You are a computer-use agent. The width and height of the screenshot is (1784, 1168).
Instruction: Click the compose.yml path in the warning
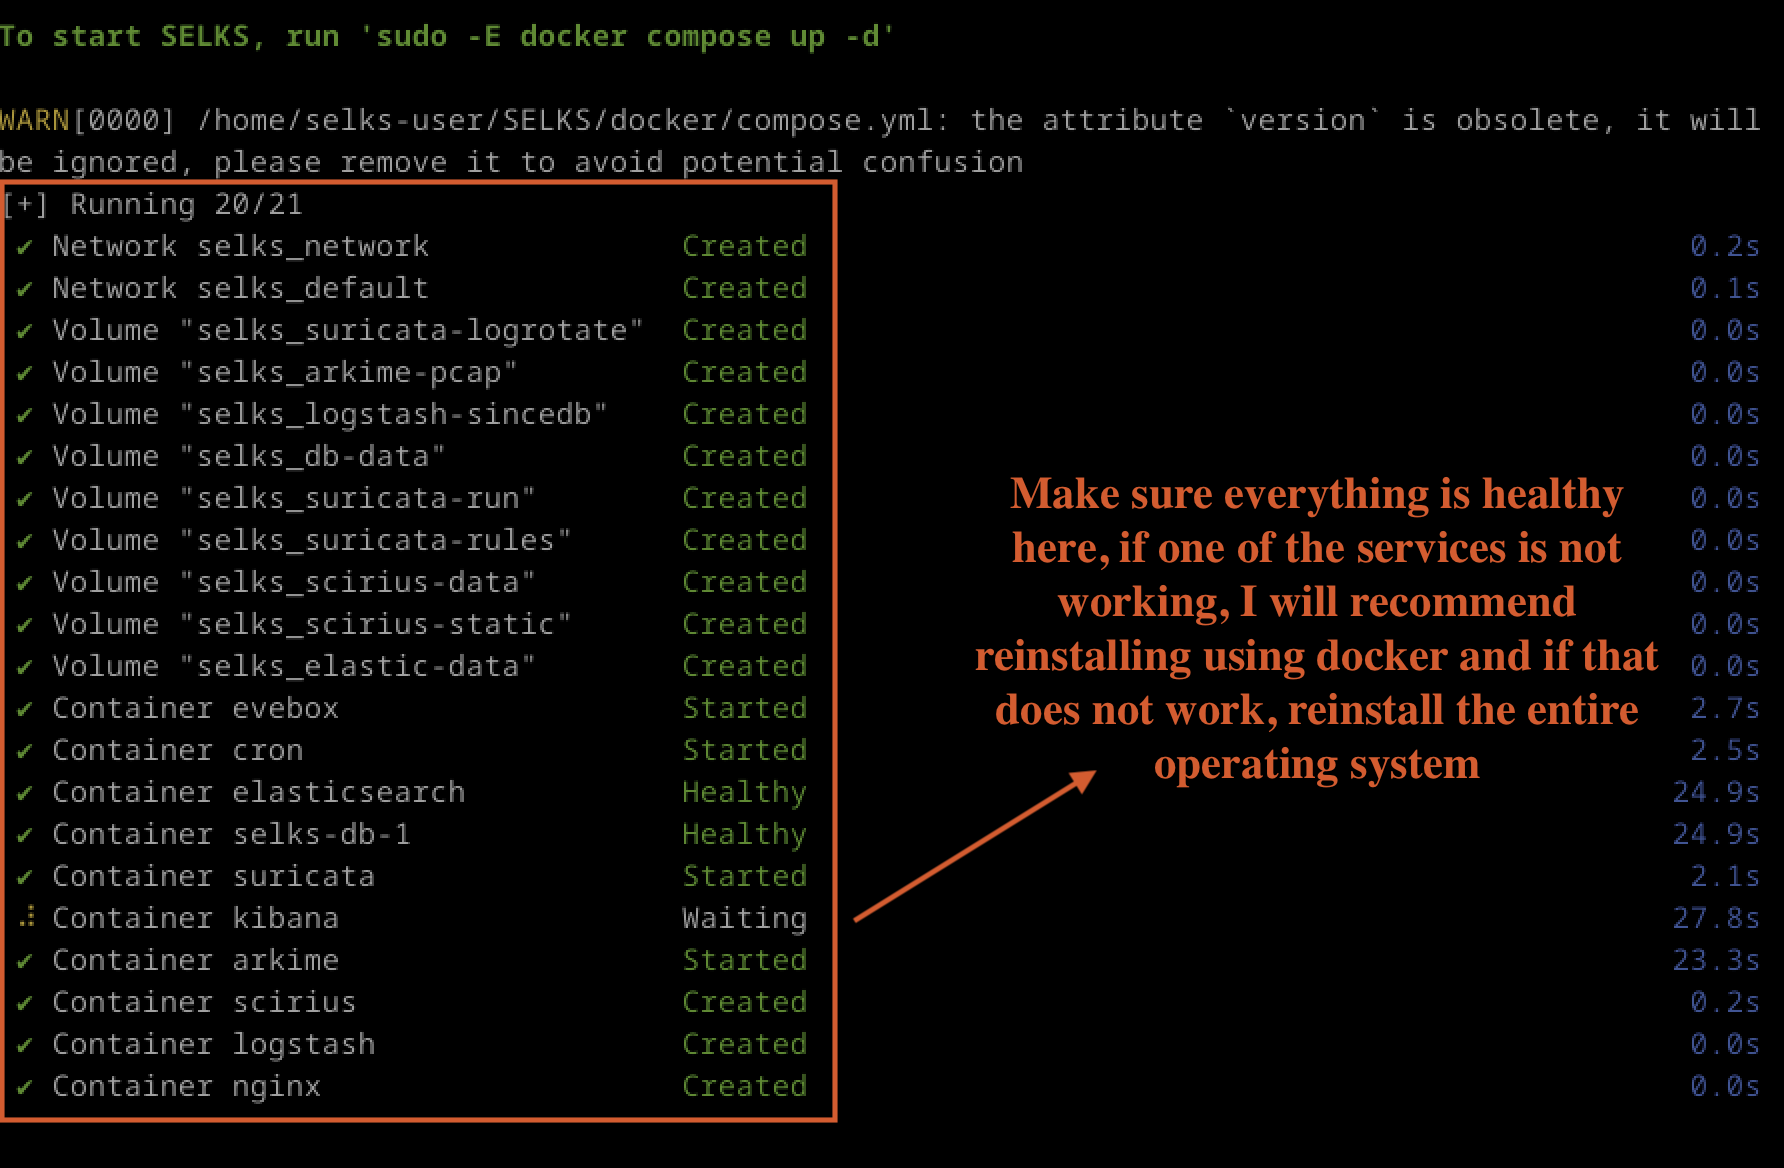pyautogui.click(x=566, y=121)
